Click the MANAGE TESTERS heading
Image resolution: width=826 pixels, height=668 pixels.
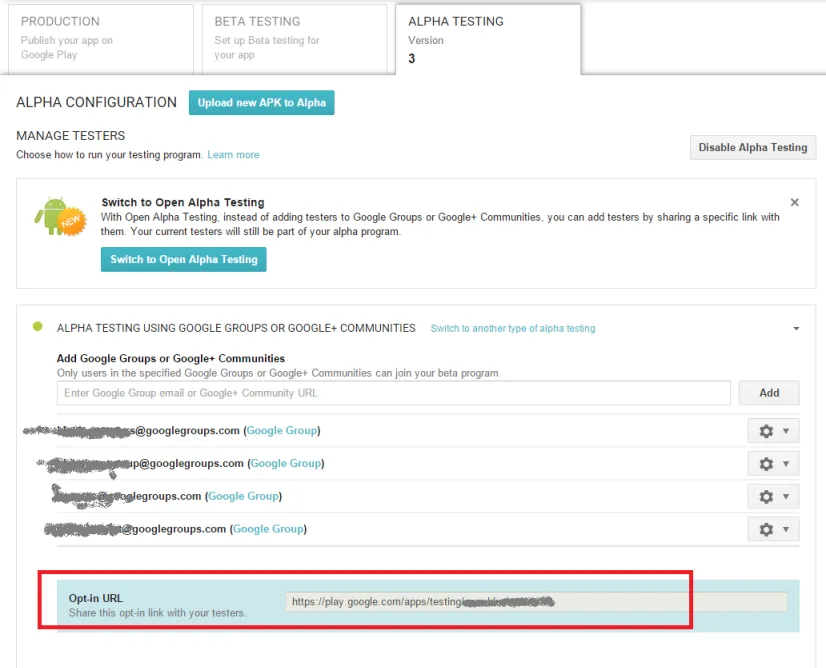71,136
